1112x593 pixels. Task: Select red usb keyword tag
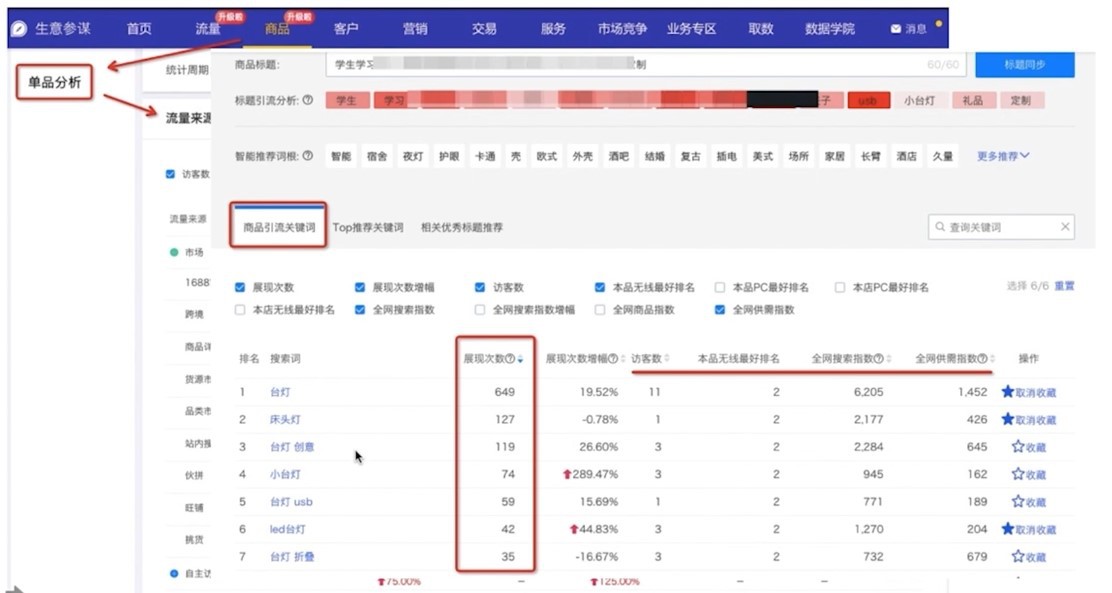(868, 101)
